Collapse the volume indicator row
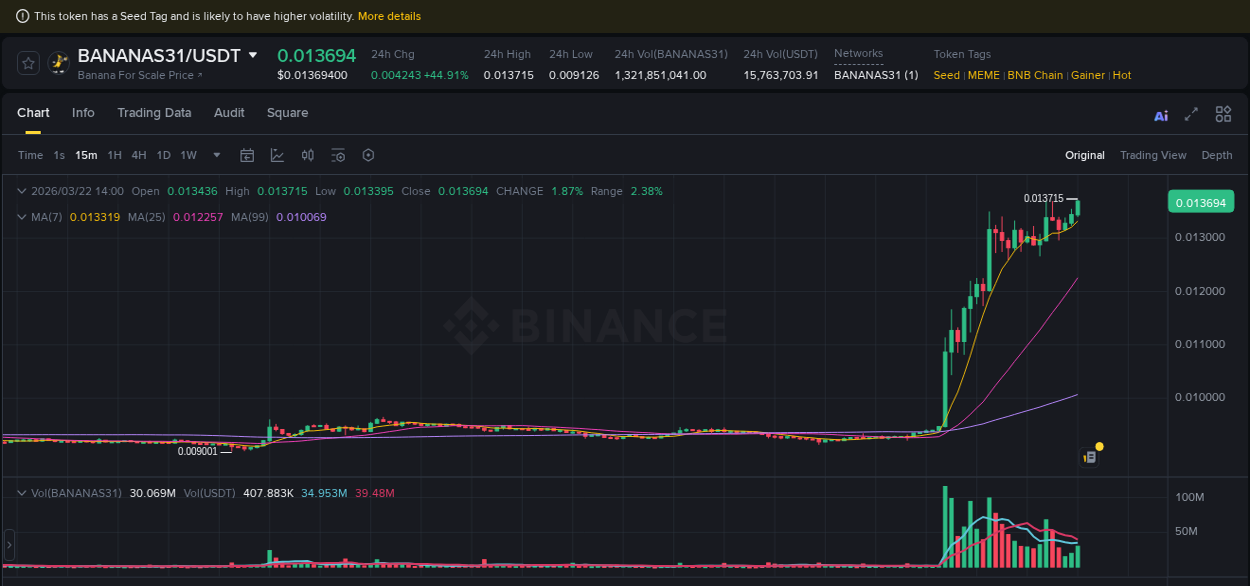This screenshot has width=1250, height=586. pyautogui.click(x=21, y=492)
